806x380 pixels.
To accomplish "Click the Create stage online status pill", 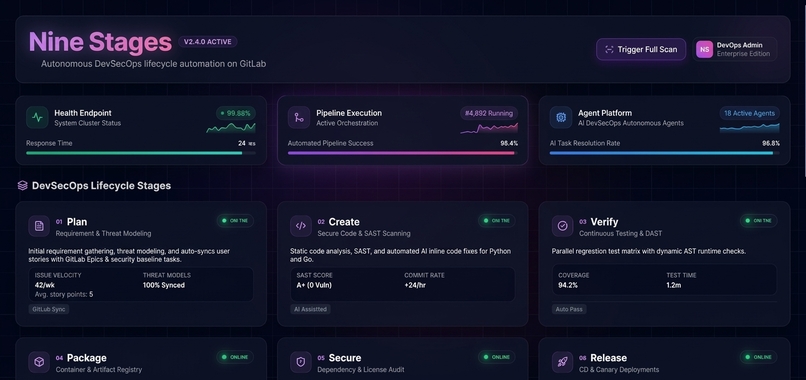I will coord(497,221).
